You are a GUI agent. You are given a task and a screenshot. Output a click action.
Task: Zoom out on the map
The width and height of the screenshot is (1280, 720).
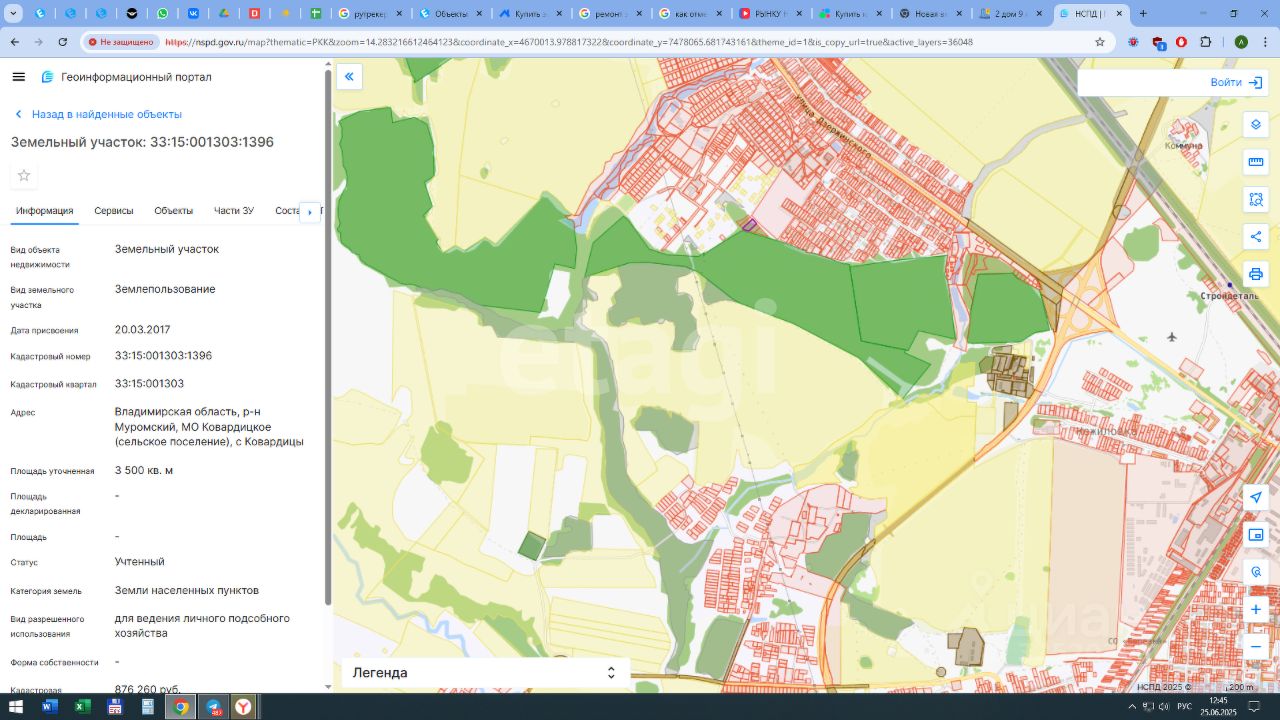(x=1256, y=647)
